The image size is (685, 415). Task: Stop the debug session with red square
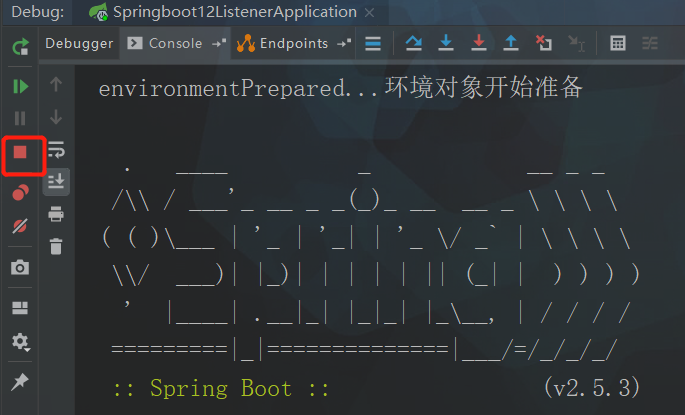tap(20, 152)
